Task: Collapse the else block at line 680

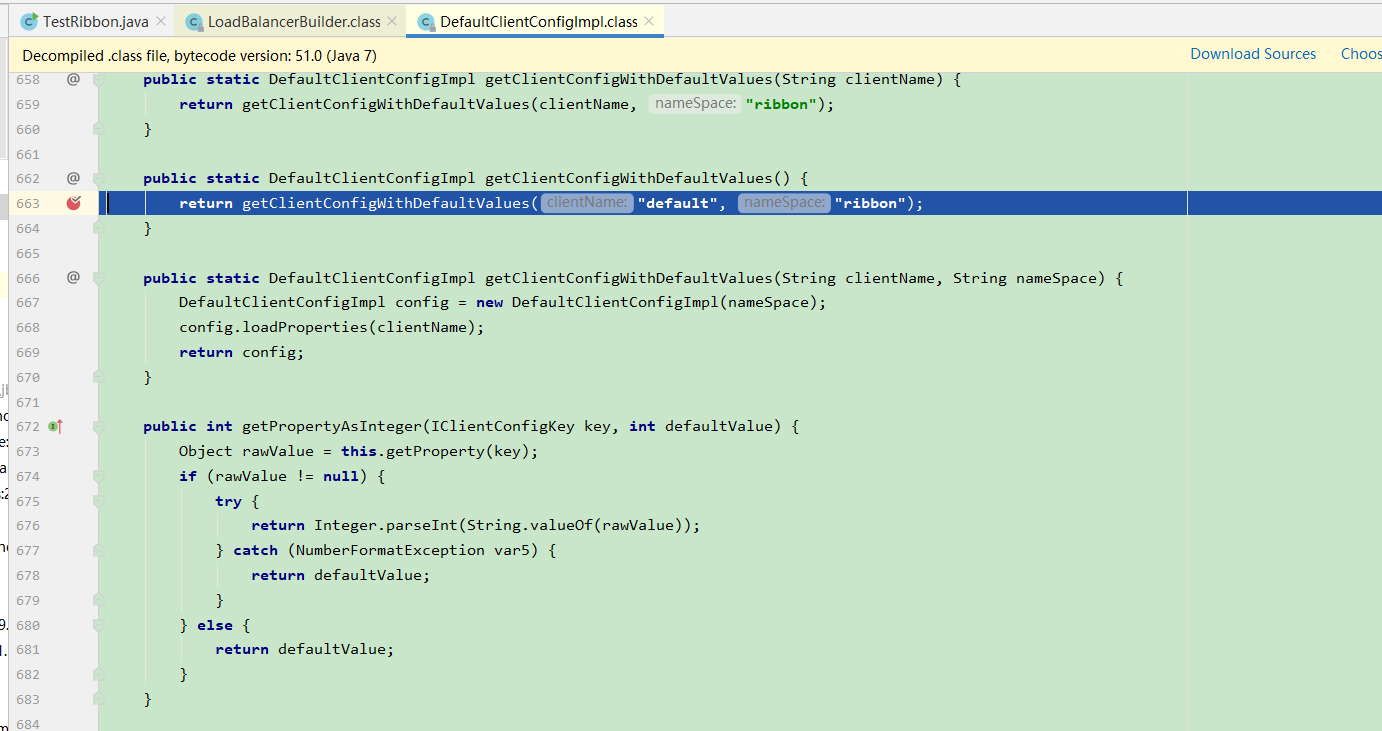Action: 98,625
